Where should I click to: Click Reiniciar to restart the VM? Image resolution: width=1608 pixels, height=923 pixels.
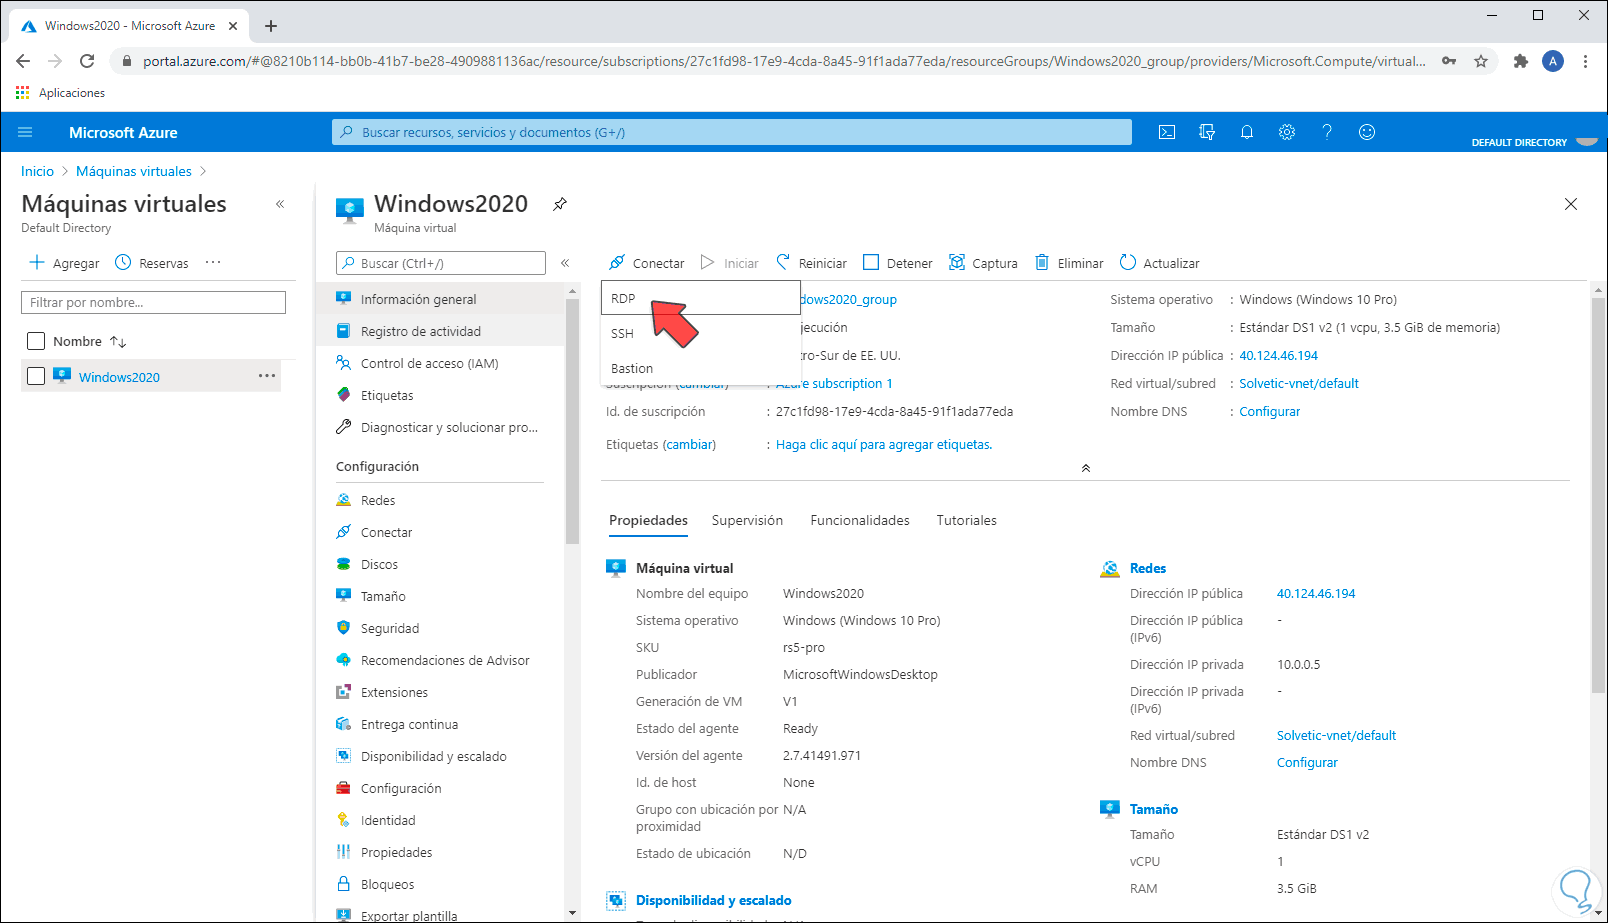(811, 263)
